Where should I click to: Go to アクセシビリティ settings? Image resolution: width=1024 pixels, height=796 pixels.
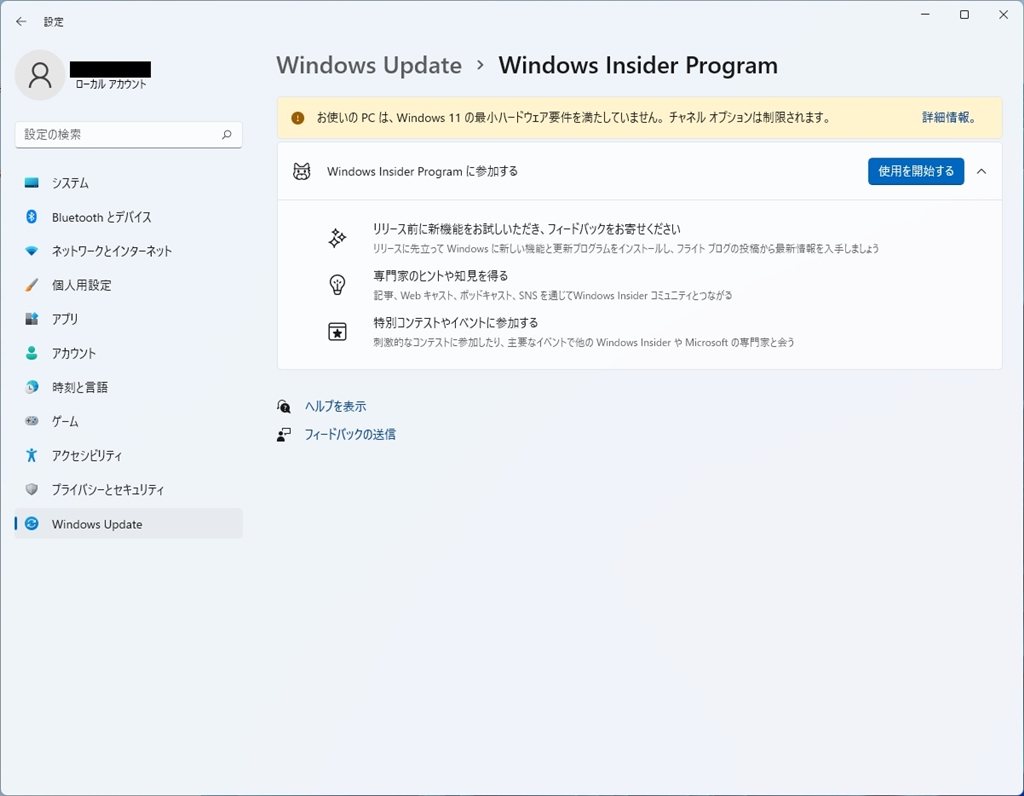coord(129,455)
